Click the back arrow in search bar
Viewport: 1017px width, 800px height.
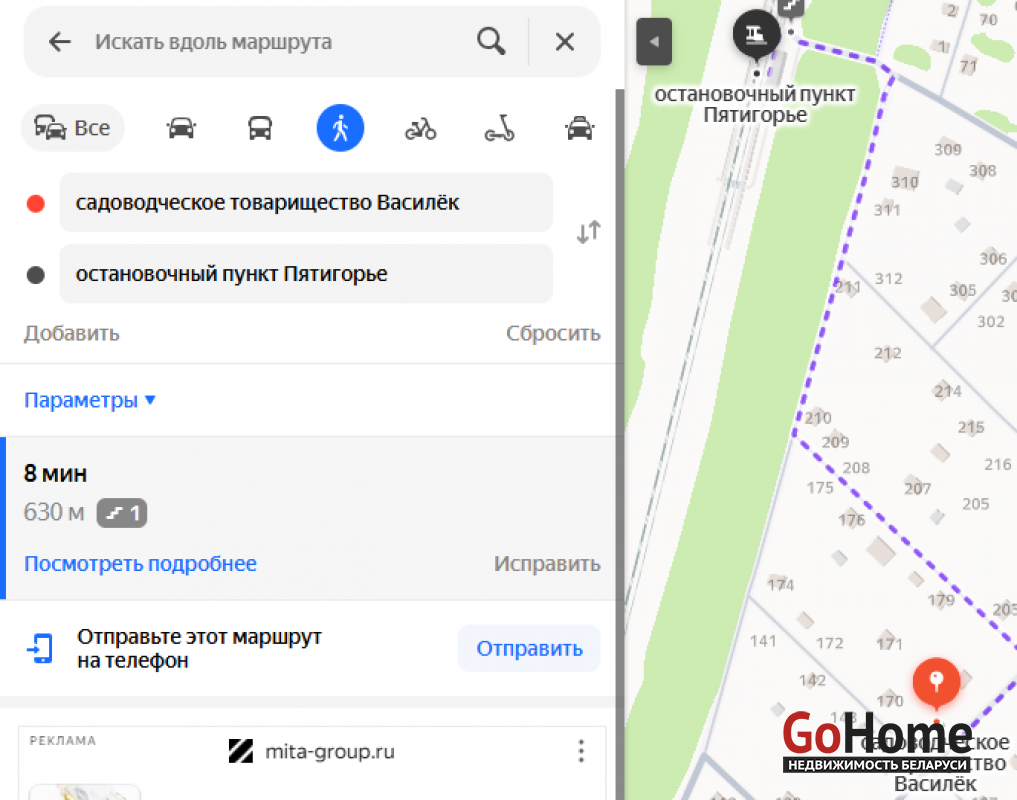(x=60, y=42)
